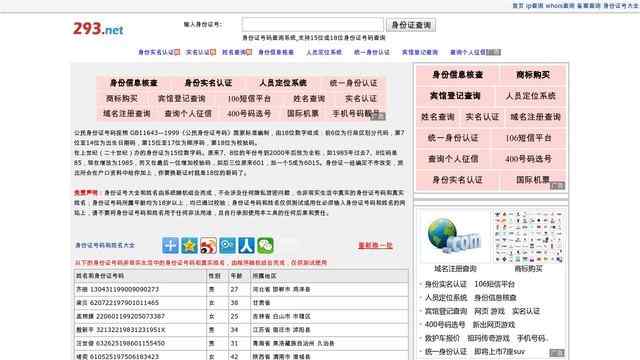Open 400号码选号 in the main pink banner

point(249,113)
